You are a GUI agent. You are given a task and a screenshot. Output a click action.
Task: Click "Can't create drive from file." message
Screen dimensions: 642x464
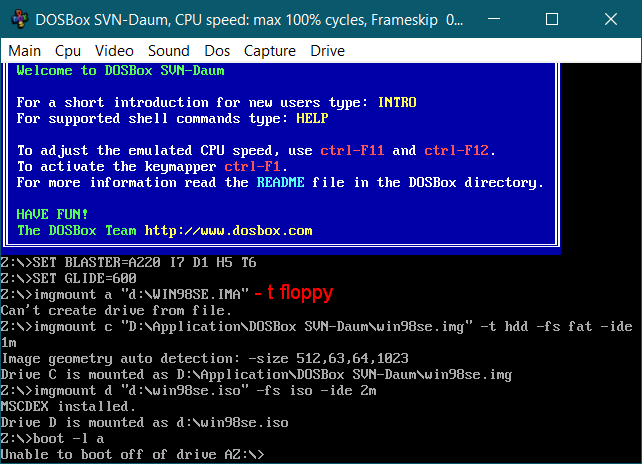tap(116, 310)
